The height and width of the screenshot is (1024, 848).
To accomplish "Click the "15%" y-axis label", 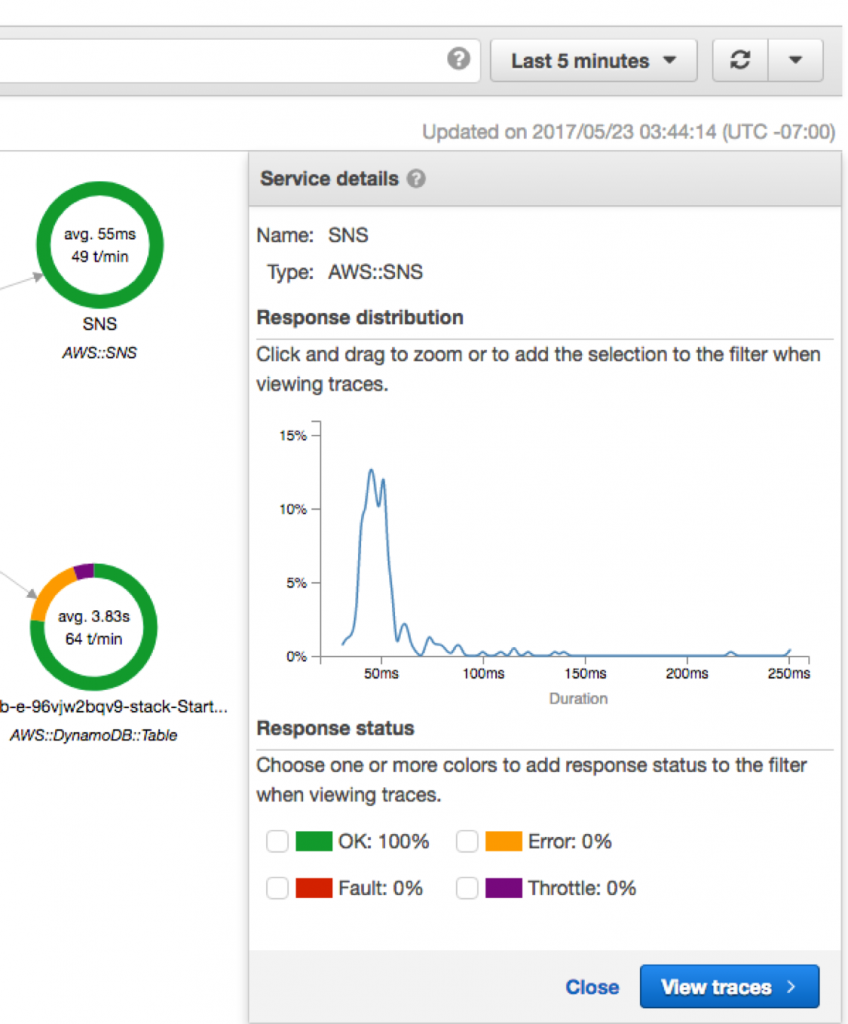I will [293, 436].
